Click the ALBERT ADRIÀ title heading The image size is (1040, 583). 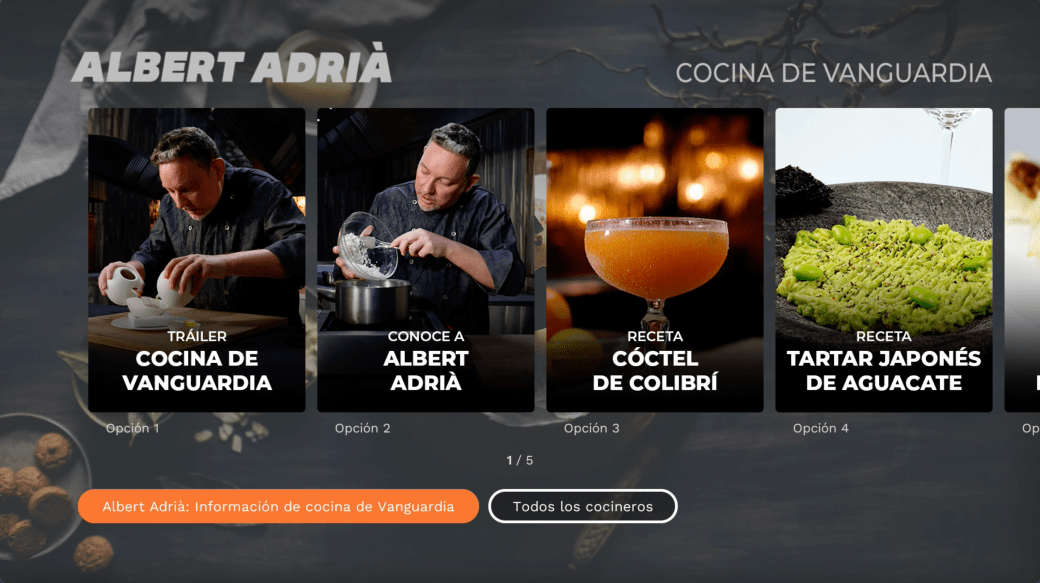pyautogui.click(x=231, y=65)
